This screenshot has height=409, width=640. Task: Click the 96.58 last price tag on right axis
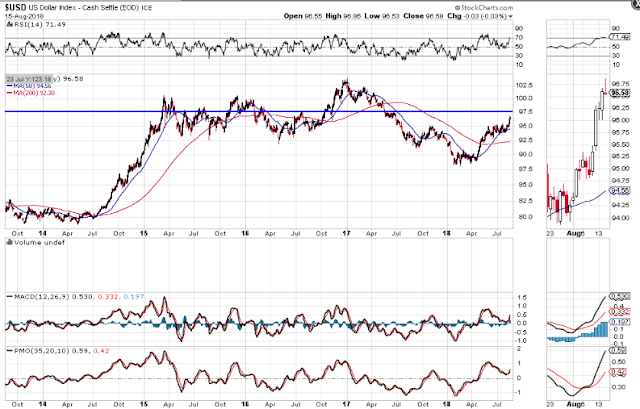point(620,93)
